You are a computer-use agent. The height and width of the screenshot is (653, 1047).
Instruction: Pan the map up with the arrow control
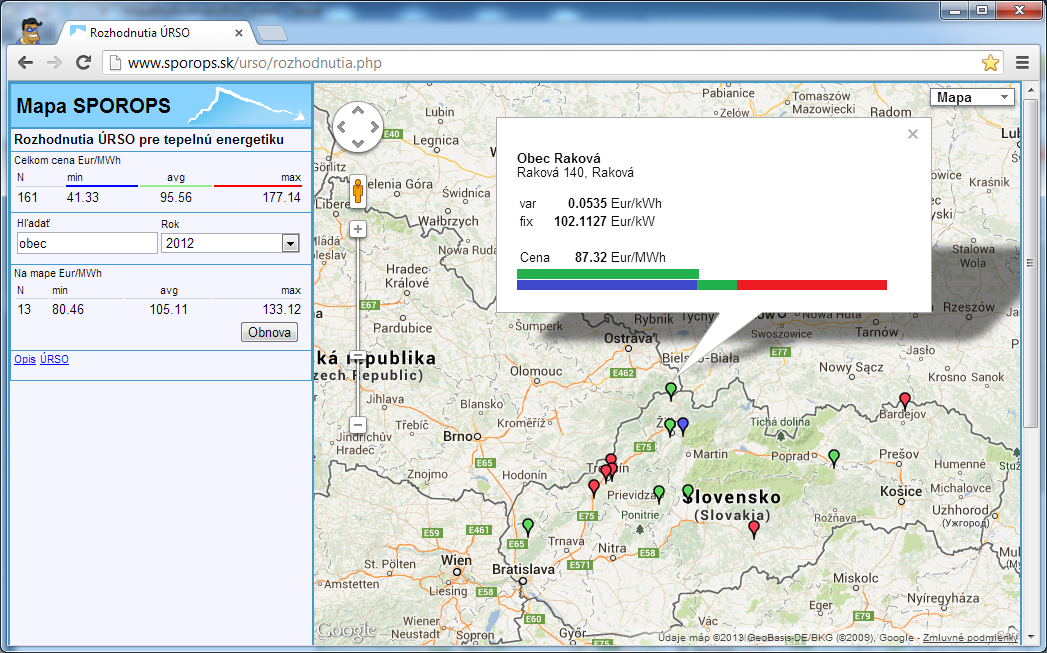click(x=358, y=110)
